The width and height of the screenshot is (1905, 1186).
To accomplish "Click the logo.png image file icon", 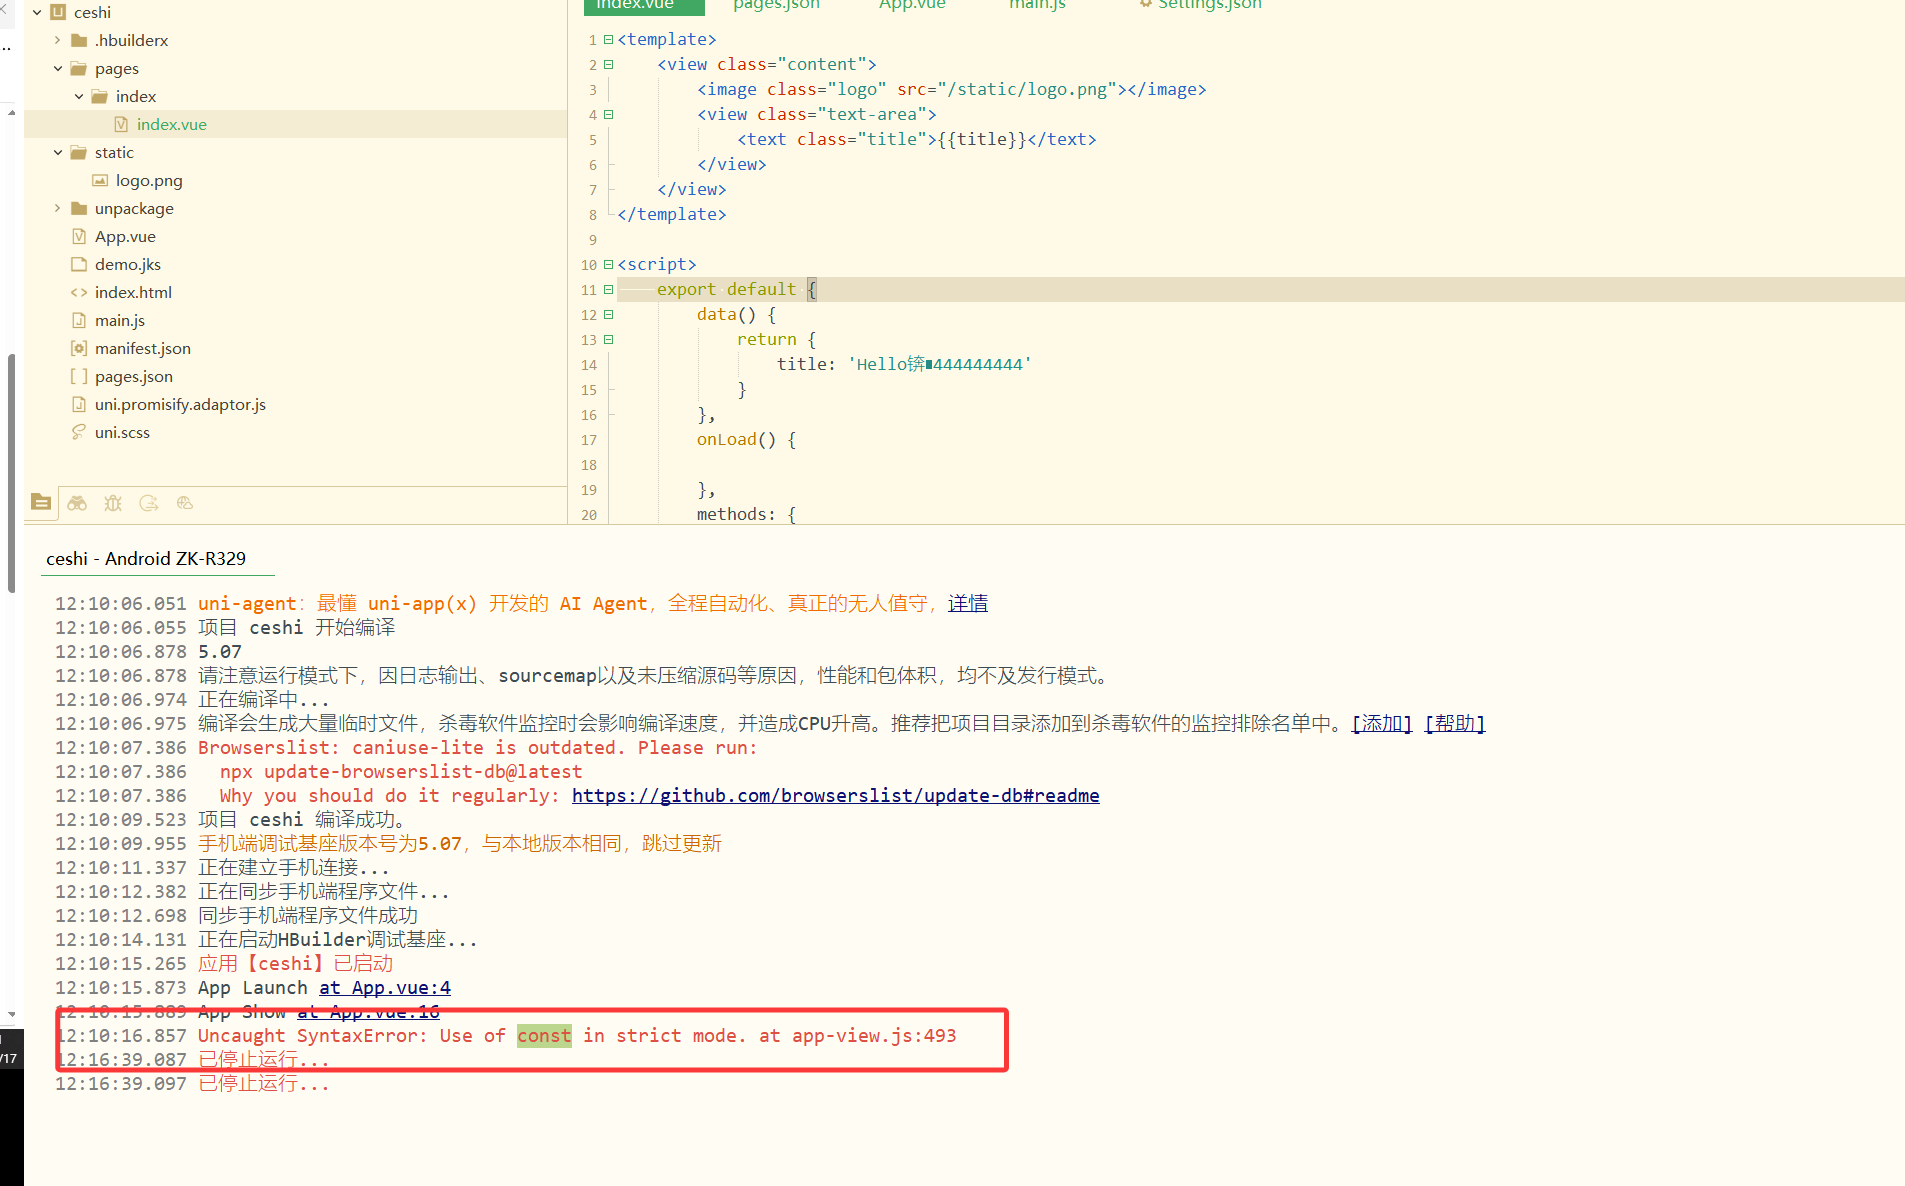I will pos(100,180).
